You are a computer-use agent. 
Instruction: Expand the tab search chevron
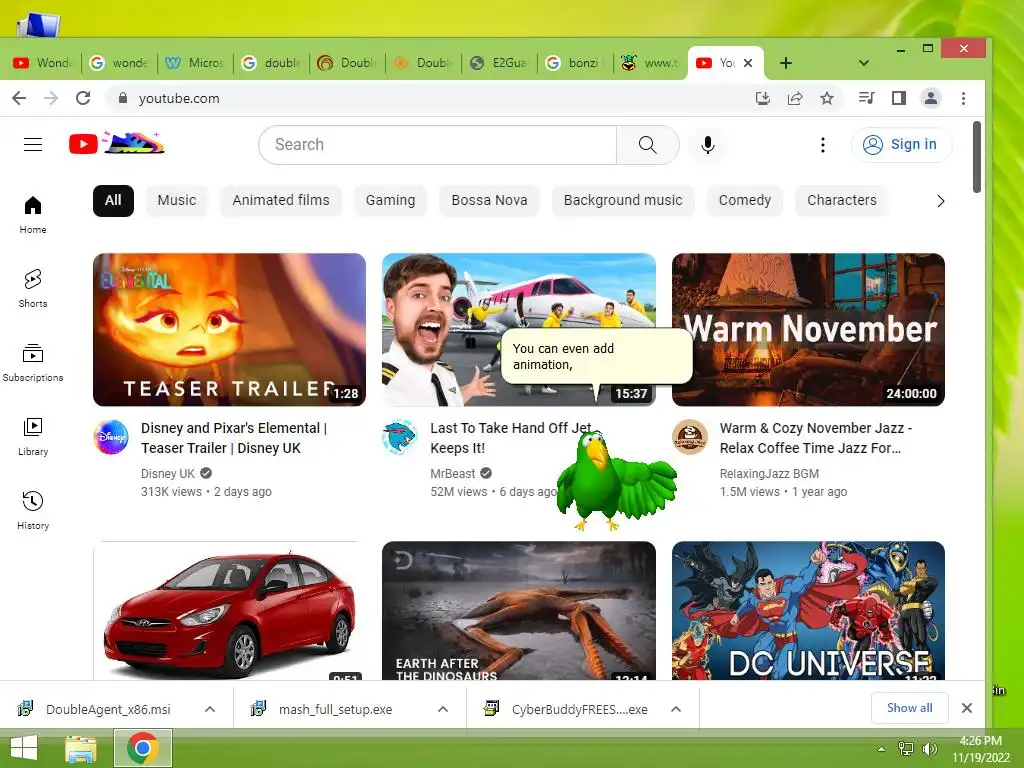point(863,63)
